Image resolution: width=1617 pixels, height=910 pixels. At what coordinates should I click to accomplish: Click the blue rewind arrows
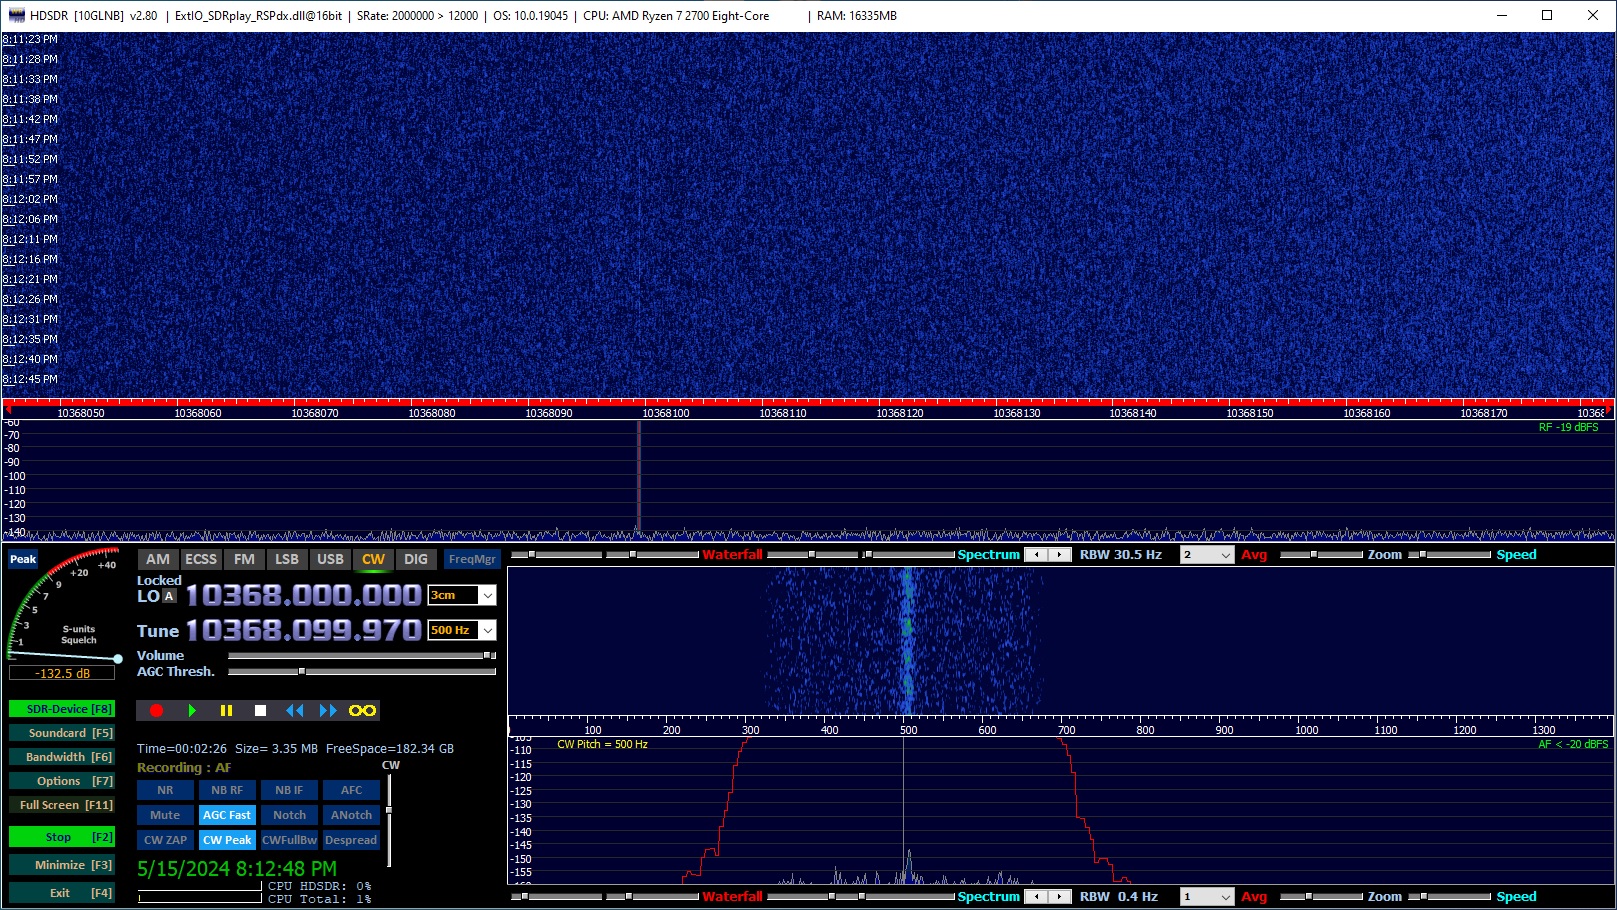click(294, 711)
